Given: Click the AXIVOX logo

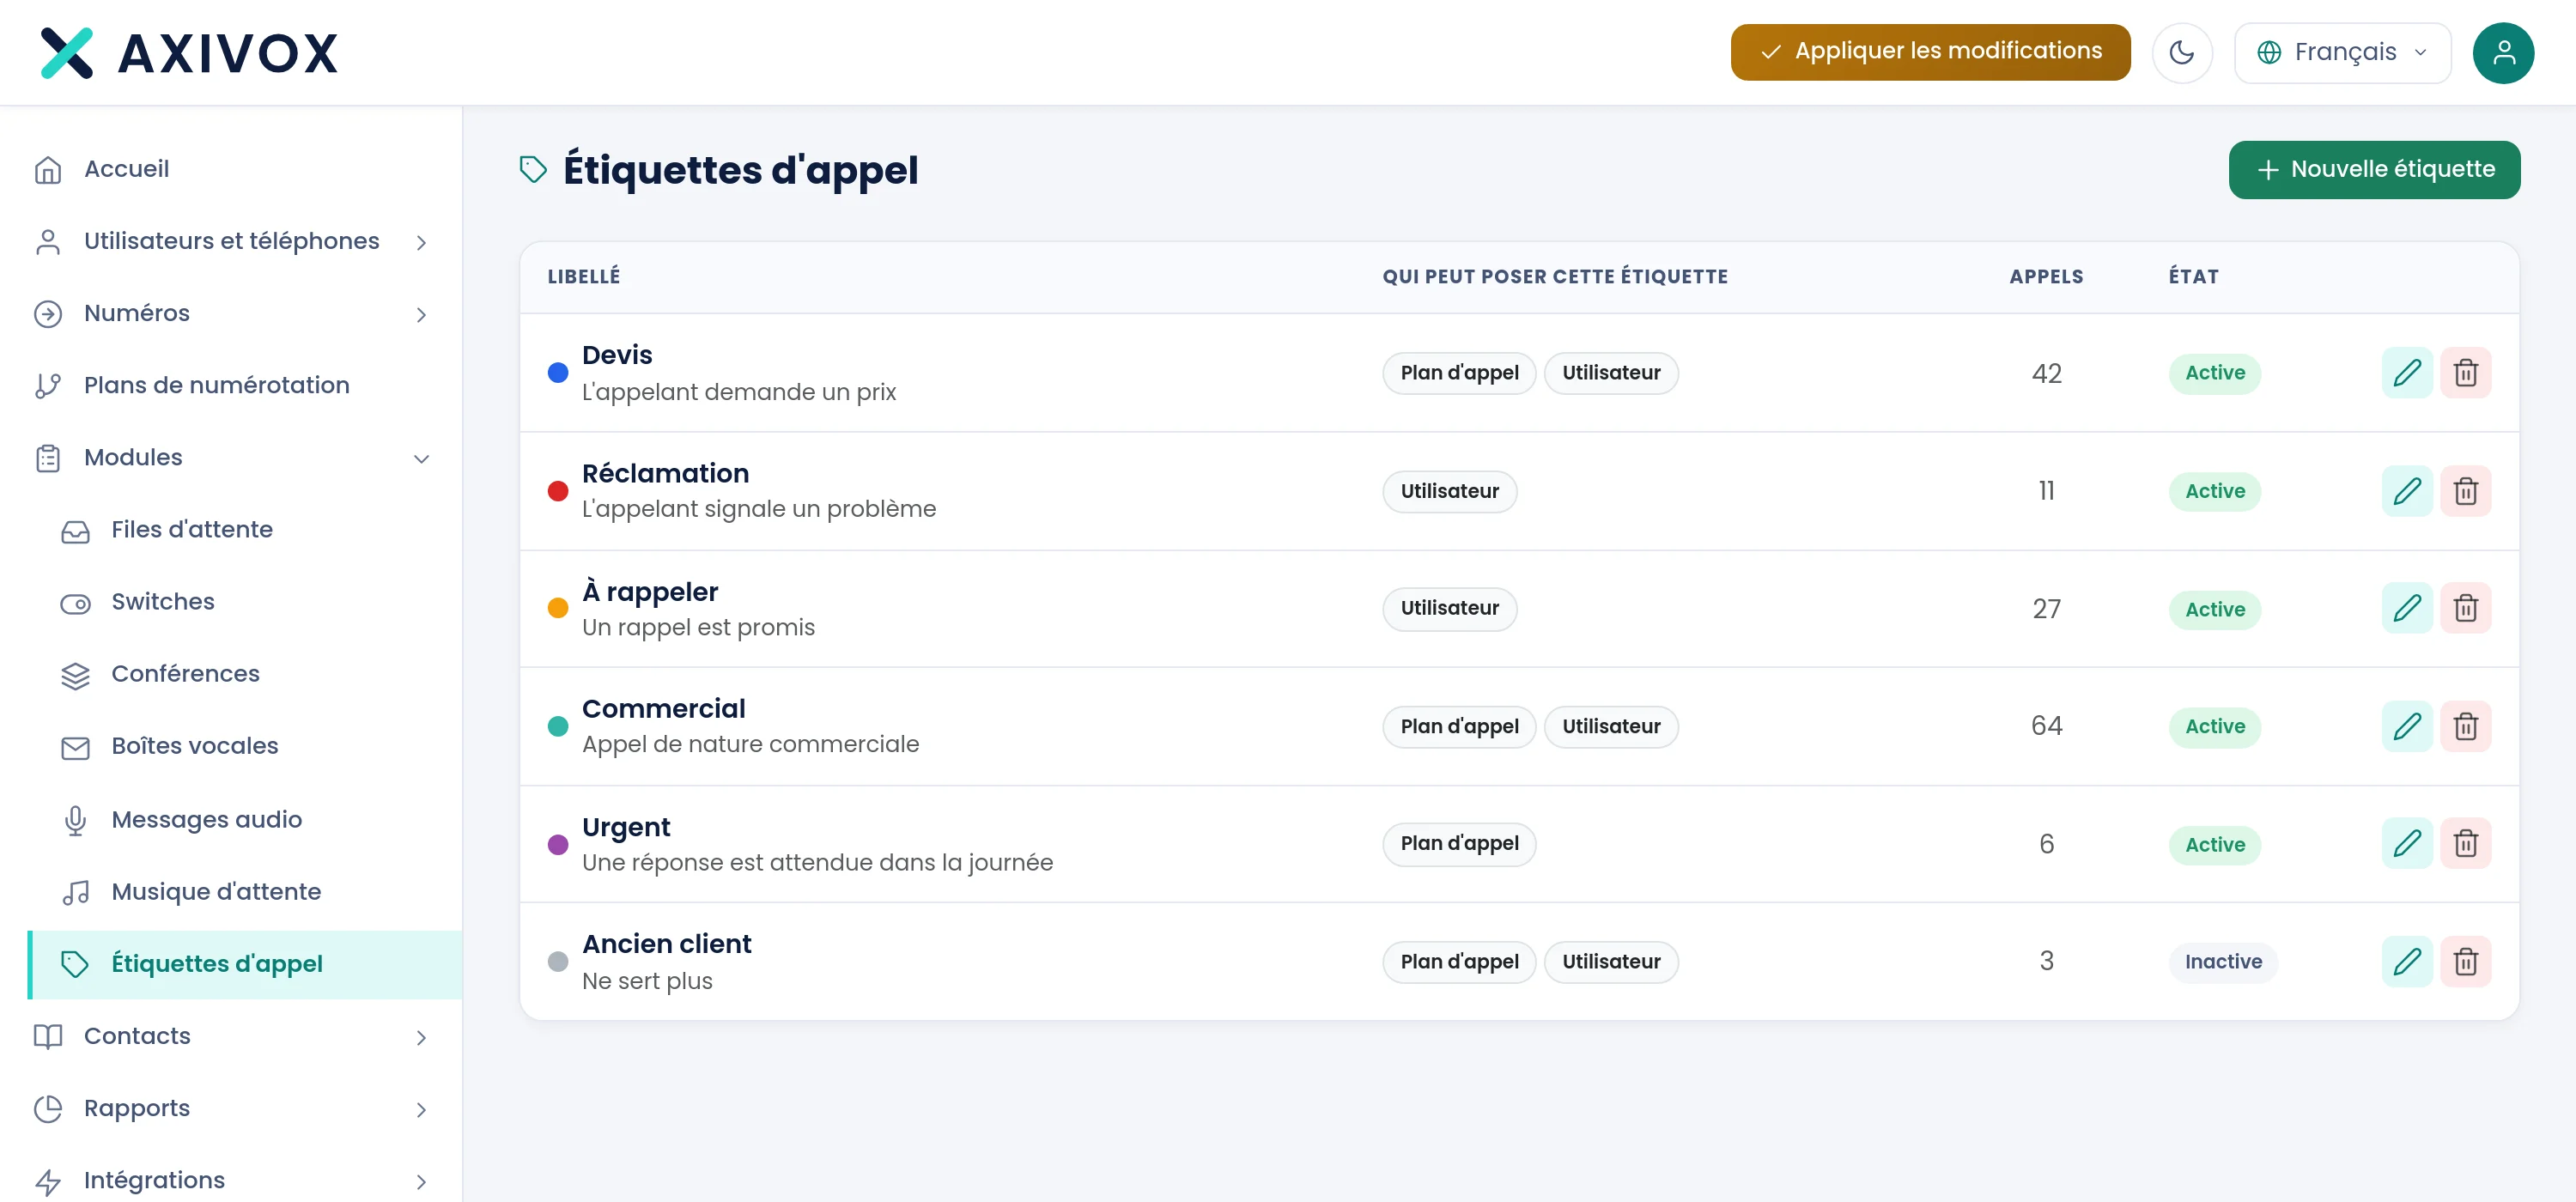Looking at the screenshot, I should [x=189, y=53].
